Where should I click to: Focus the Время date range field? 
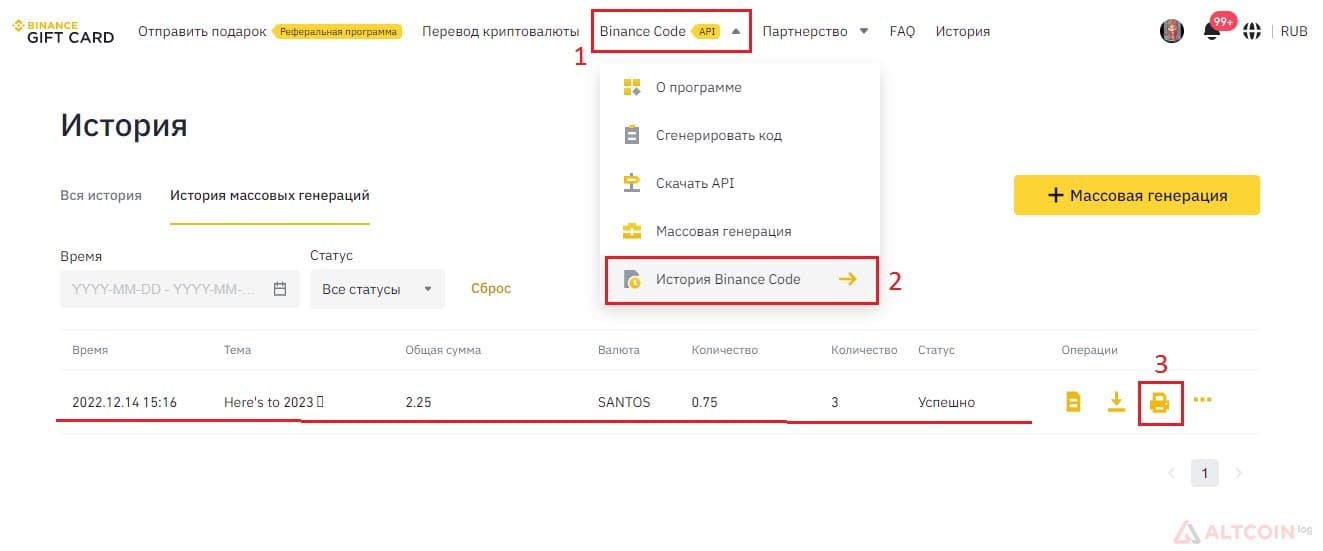[x=180, y=289]
